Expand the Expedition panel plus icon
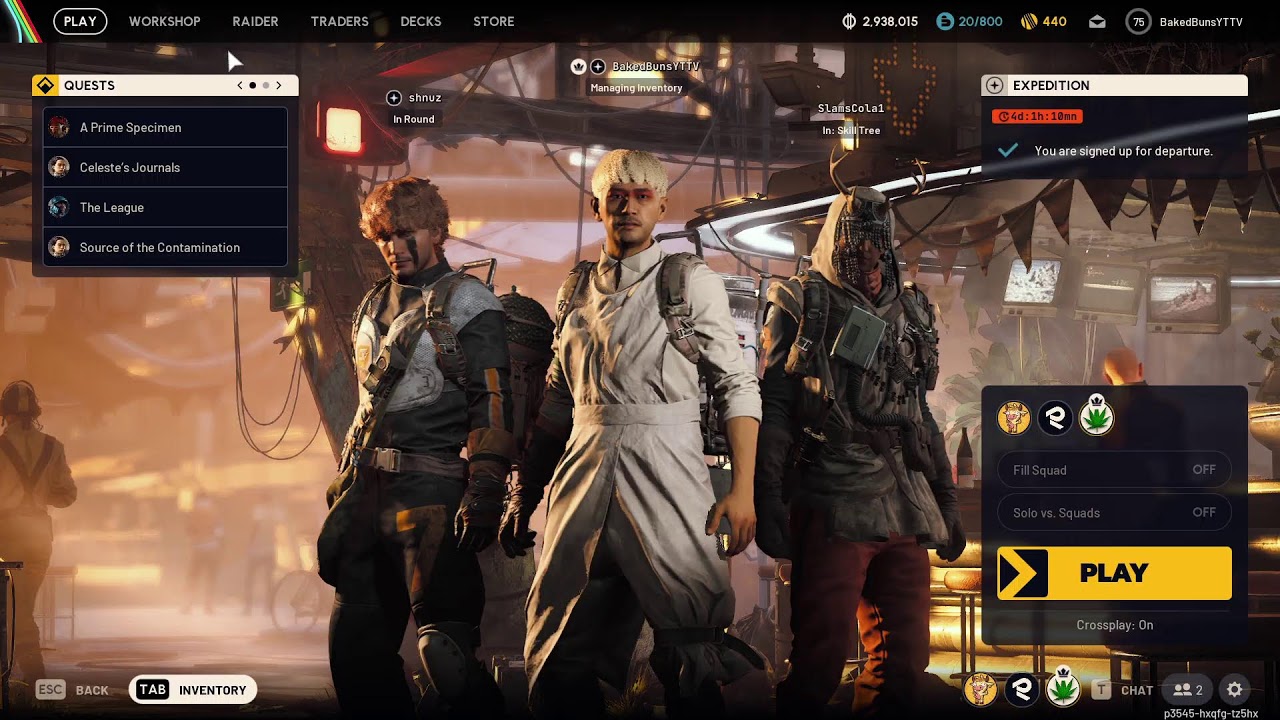The width and height of the screenshot is (1280, 720). pos(994,85)
